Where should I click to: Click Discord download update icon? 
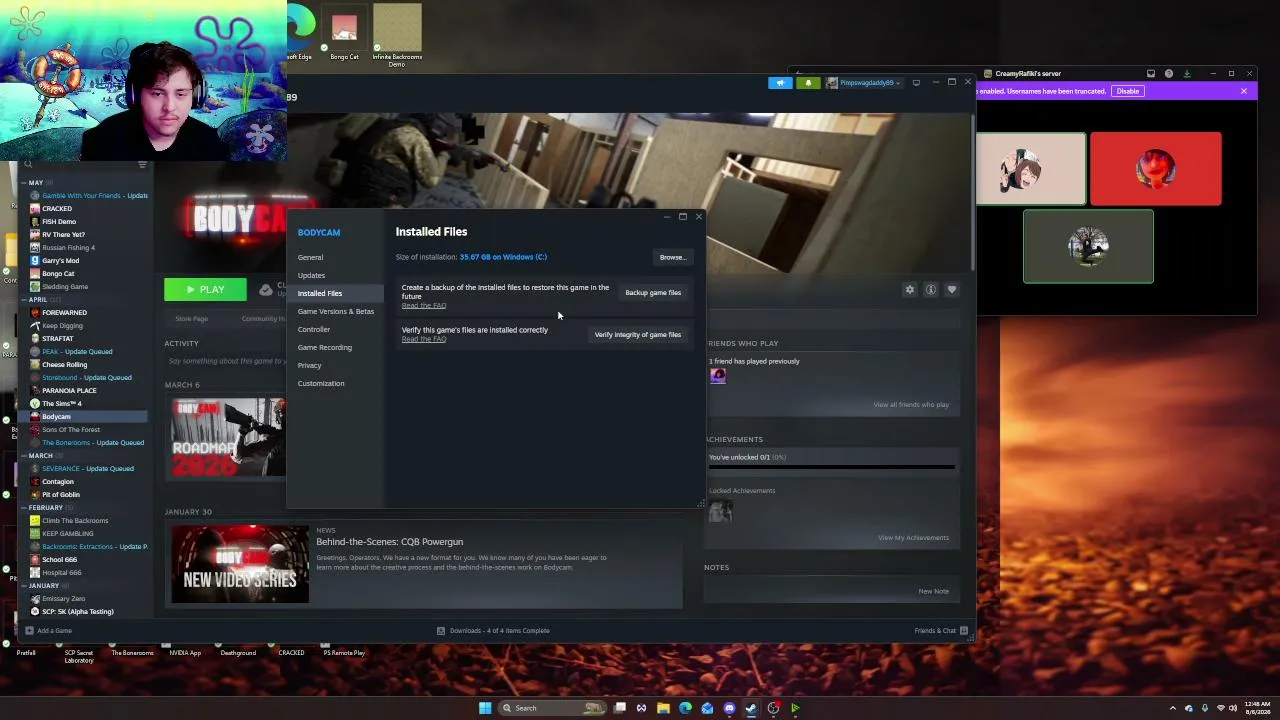point(1187,74)
